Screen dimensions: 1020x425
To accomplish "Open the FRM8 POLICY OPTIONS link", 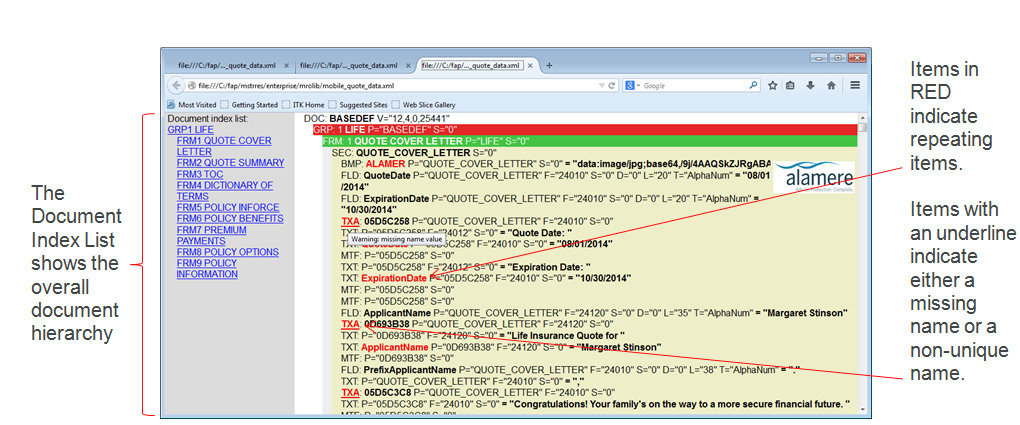I will (228, 252).
